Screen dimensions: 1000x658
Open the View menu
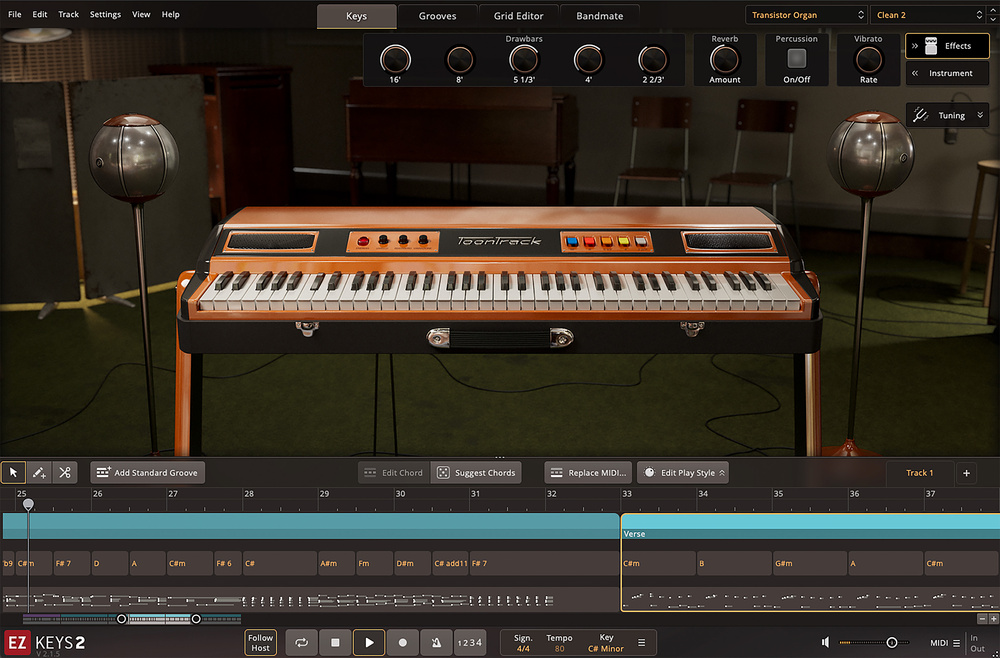(141, 14)
